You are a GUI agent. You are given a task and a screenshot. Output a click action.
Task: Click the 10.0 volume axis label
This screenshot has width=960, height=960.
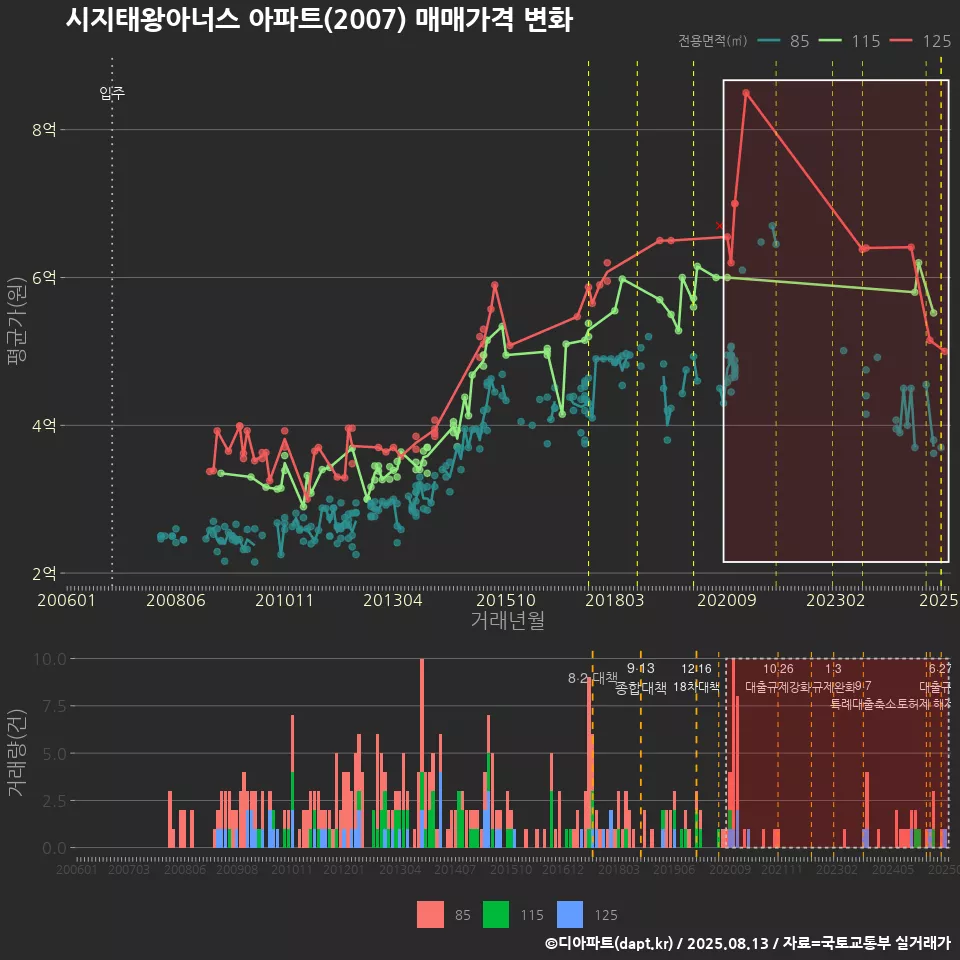pyautogui.click(x=50, y=659)
